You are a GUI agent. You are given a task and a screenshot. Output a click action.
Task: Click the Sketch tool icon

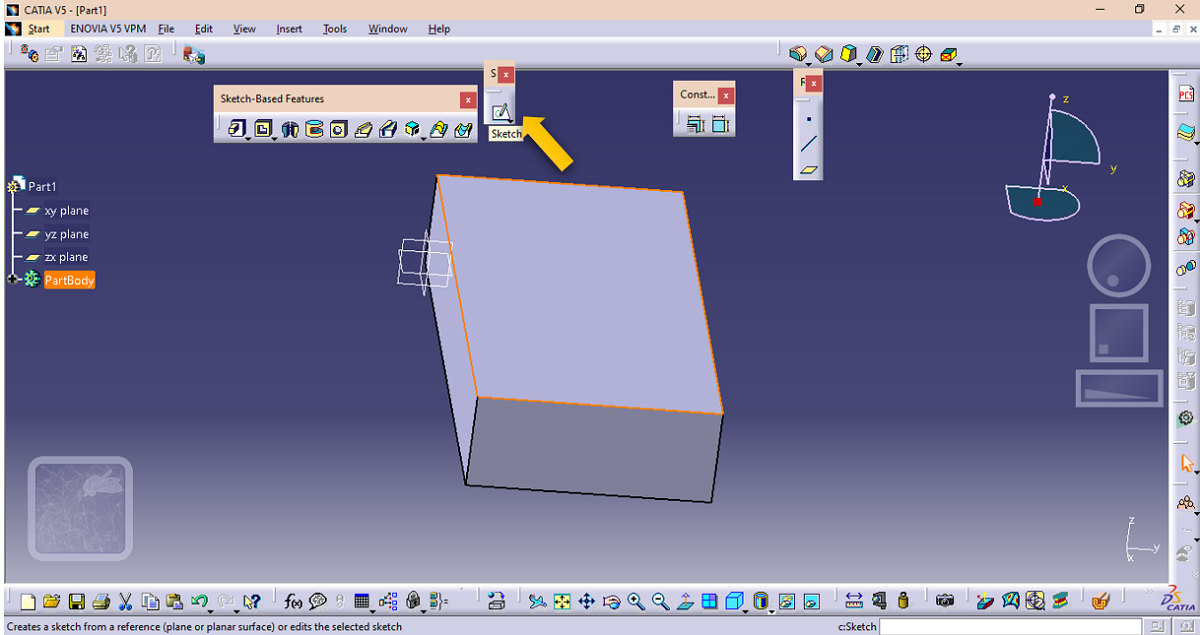coord(501,112)
